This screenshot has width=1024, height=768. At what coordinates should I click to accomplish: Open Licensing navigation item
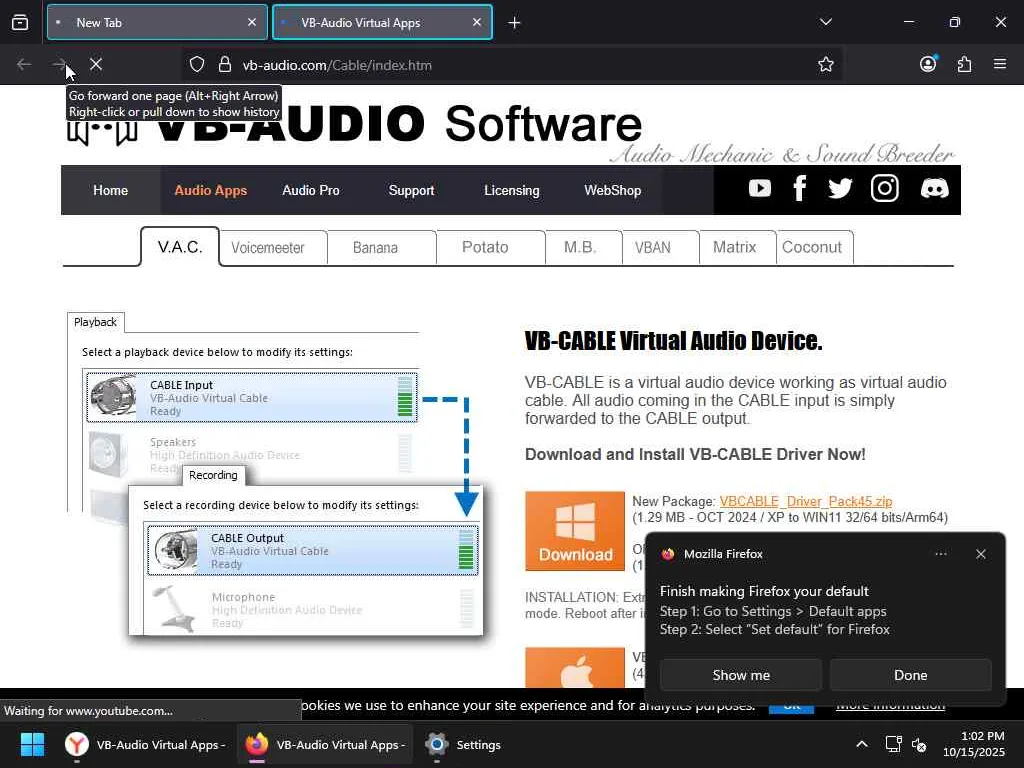pyautogui.click(x=512, y=190)
